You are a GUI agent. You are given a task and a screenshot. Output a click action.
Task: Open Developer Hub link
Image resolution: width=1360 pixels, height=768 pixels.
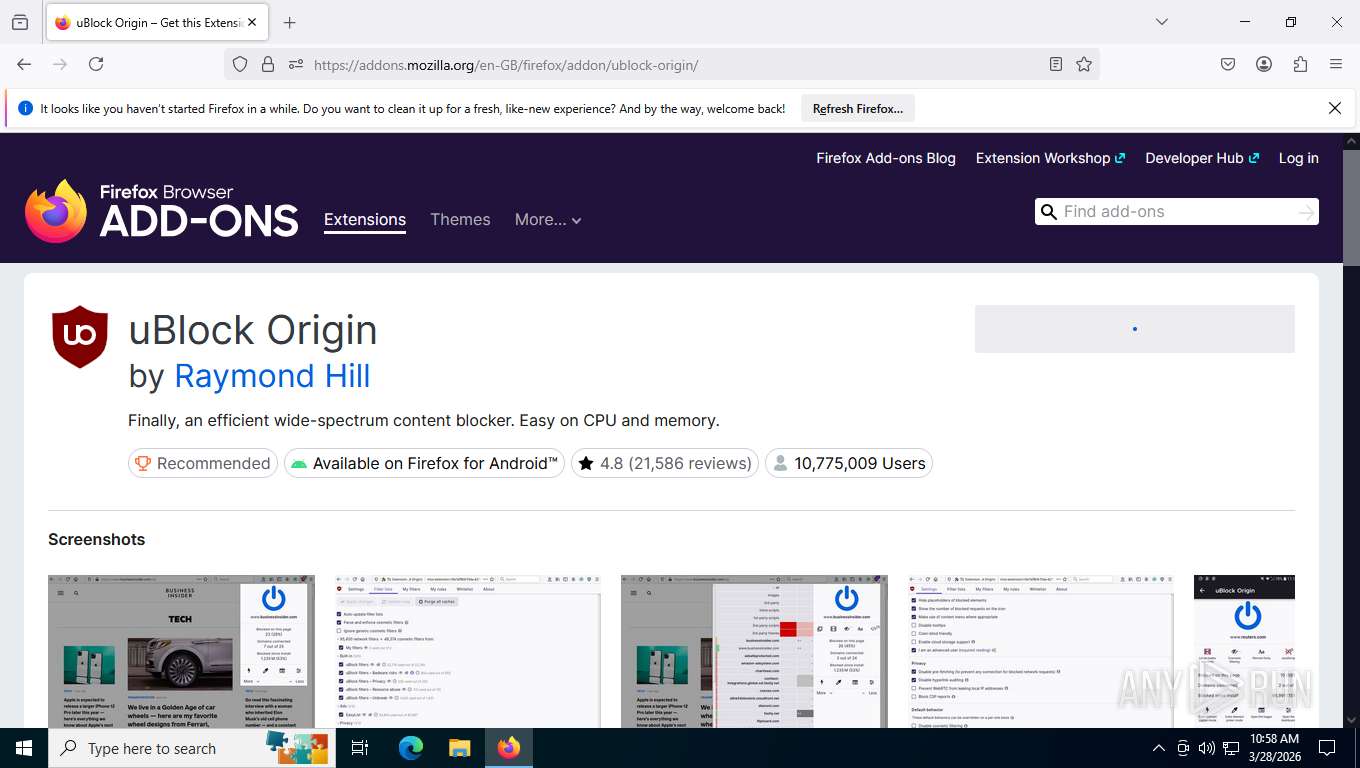click(x=1202, y=158)
